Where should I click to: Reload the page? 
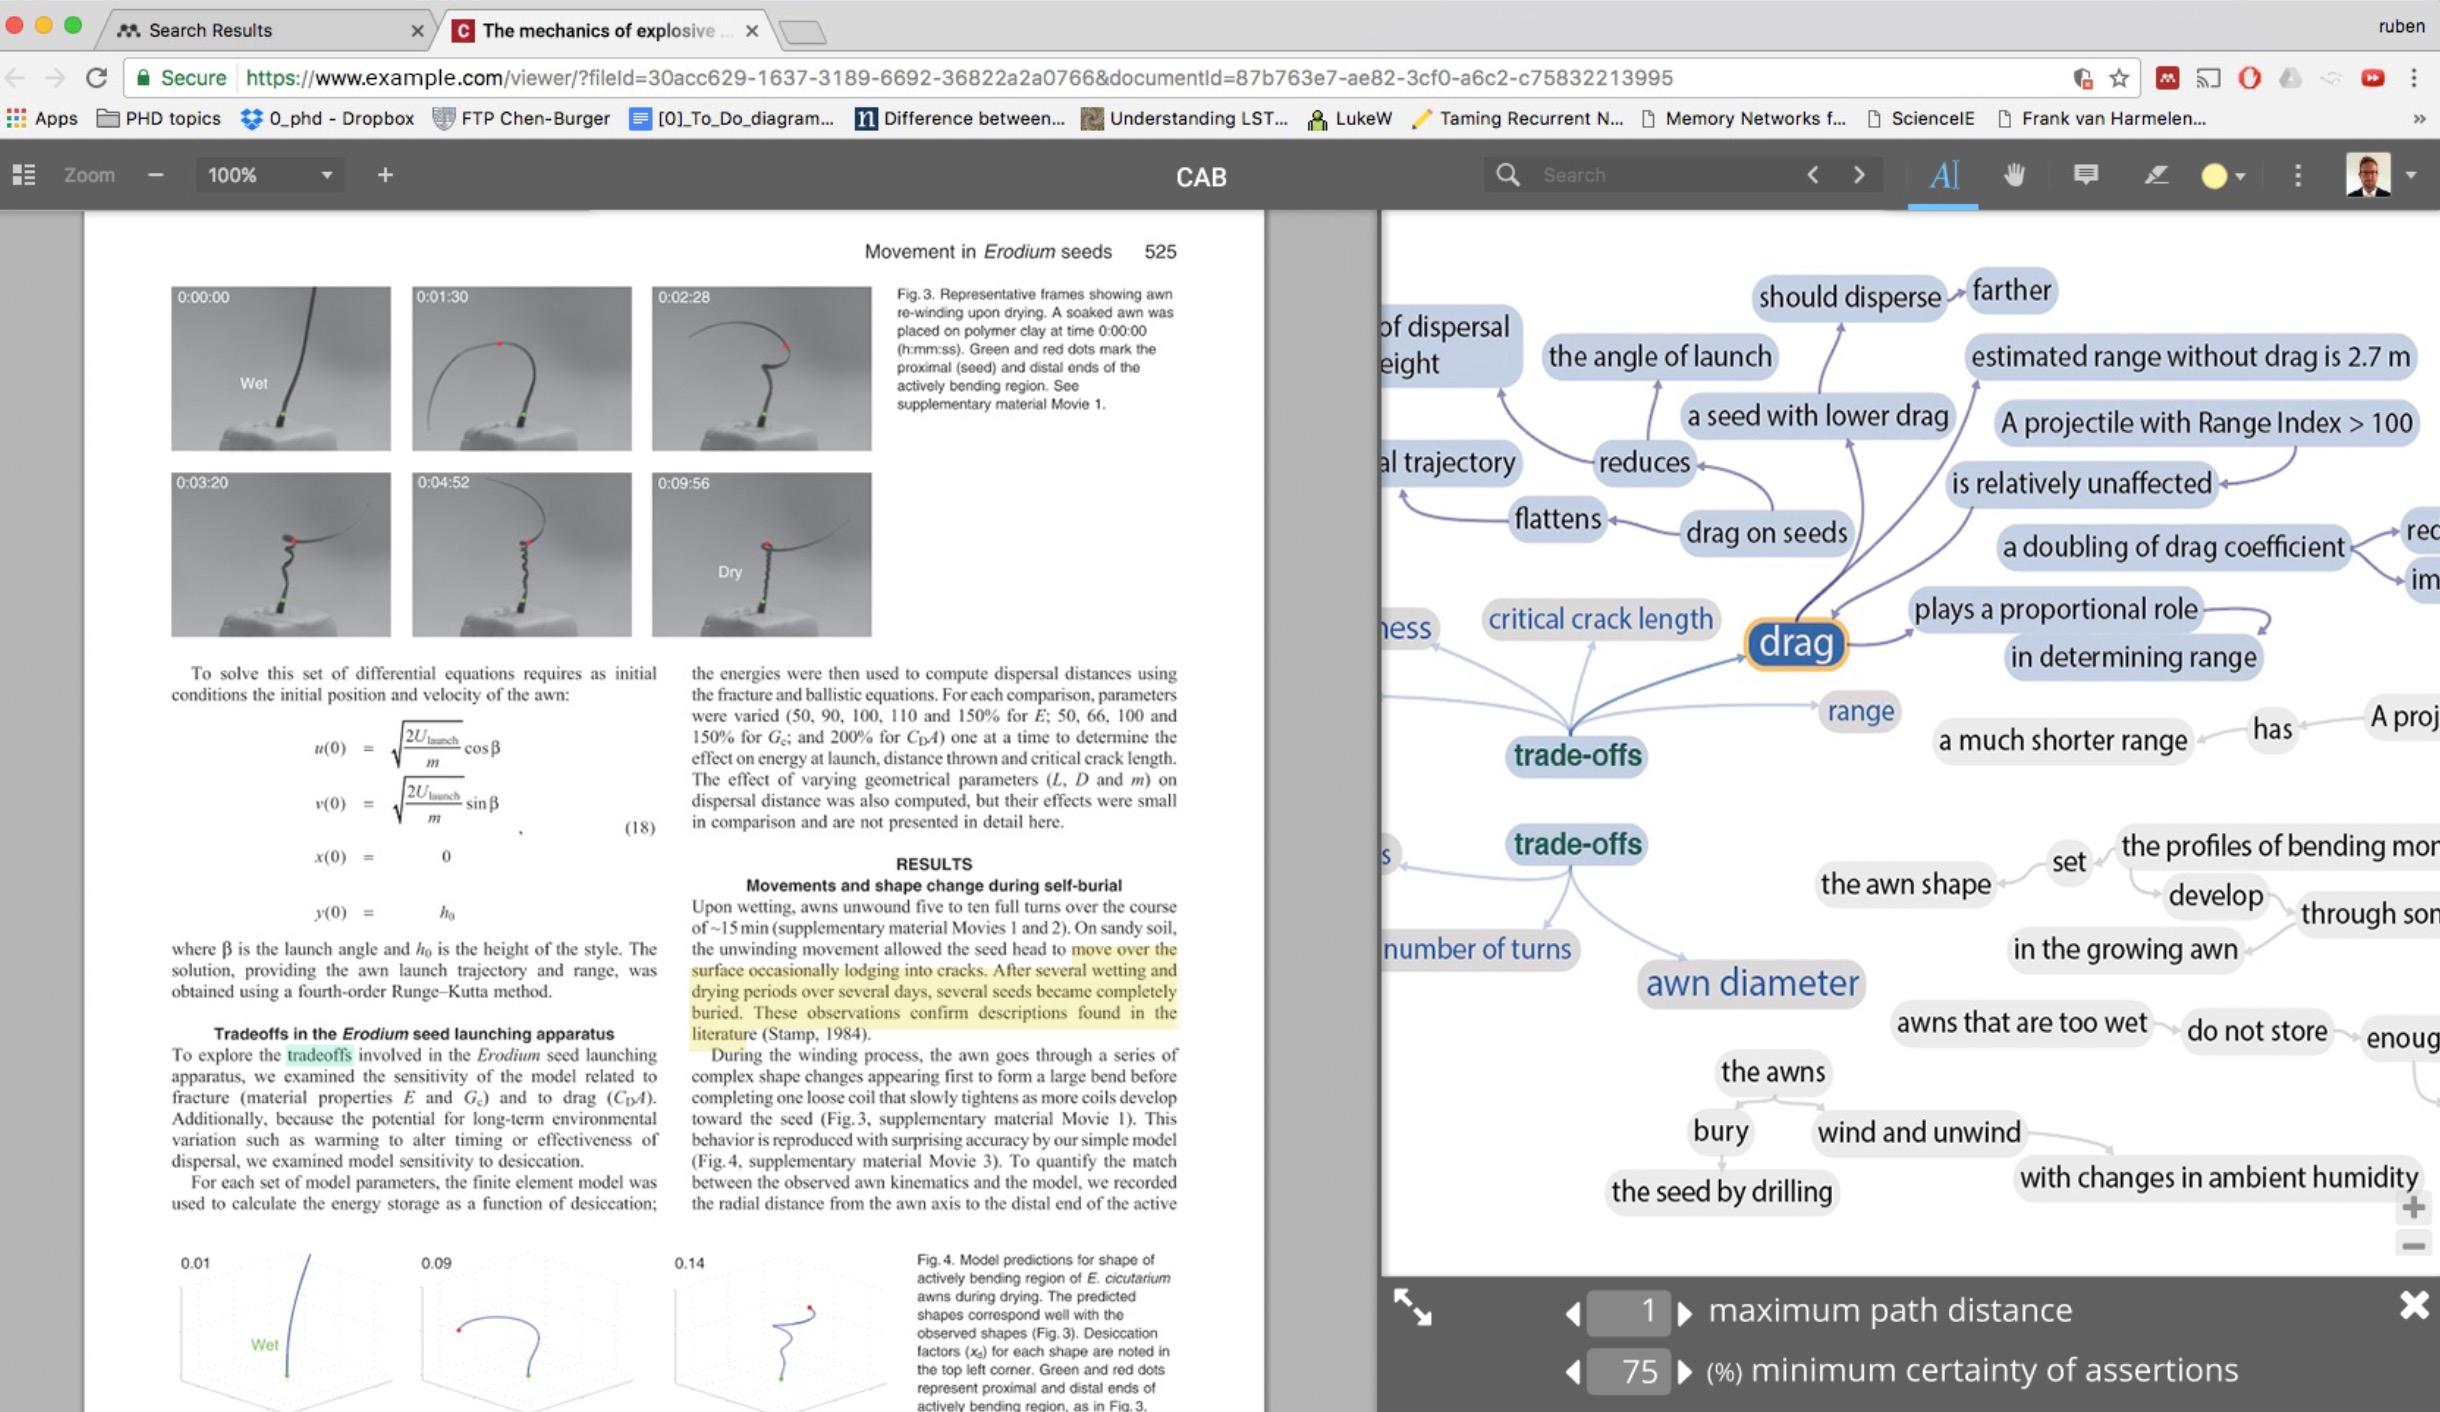[96, 77]
